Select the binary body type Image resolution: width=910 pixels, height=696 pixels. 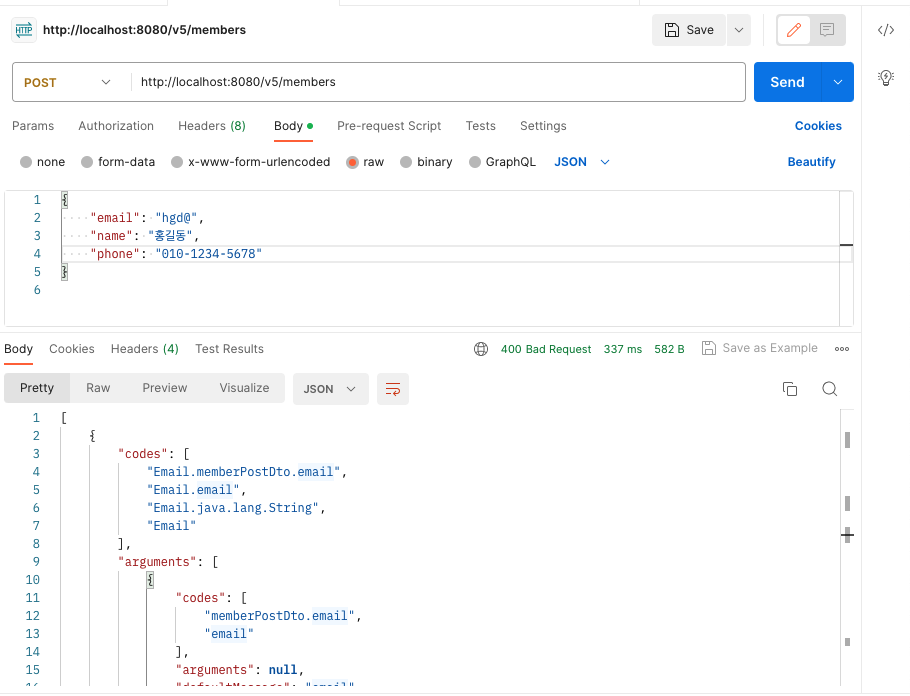click(x=406, y=162)
